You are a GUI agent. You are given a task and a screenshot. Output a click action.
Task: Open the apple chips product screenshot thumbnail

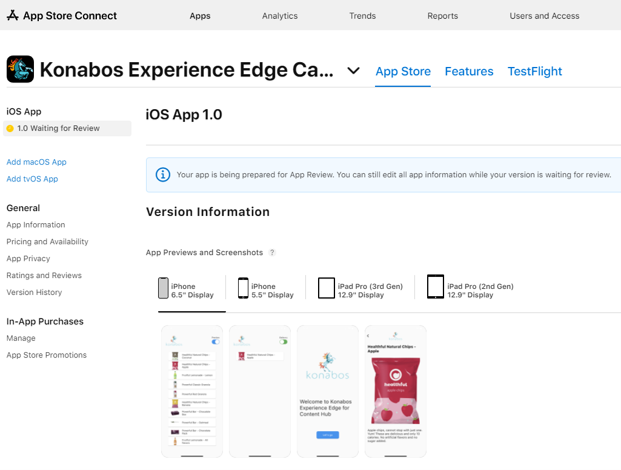point(396,391)
